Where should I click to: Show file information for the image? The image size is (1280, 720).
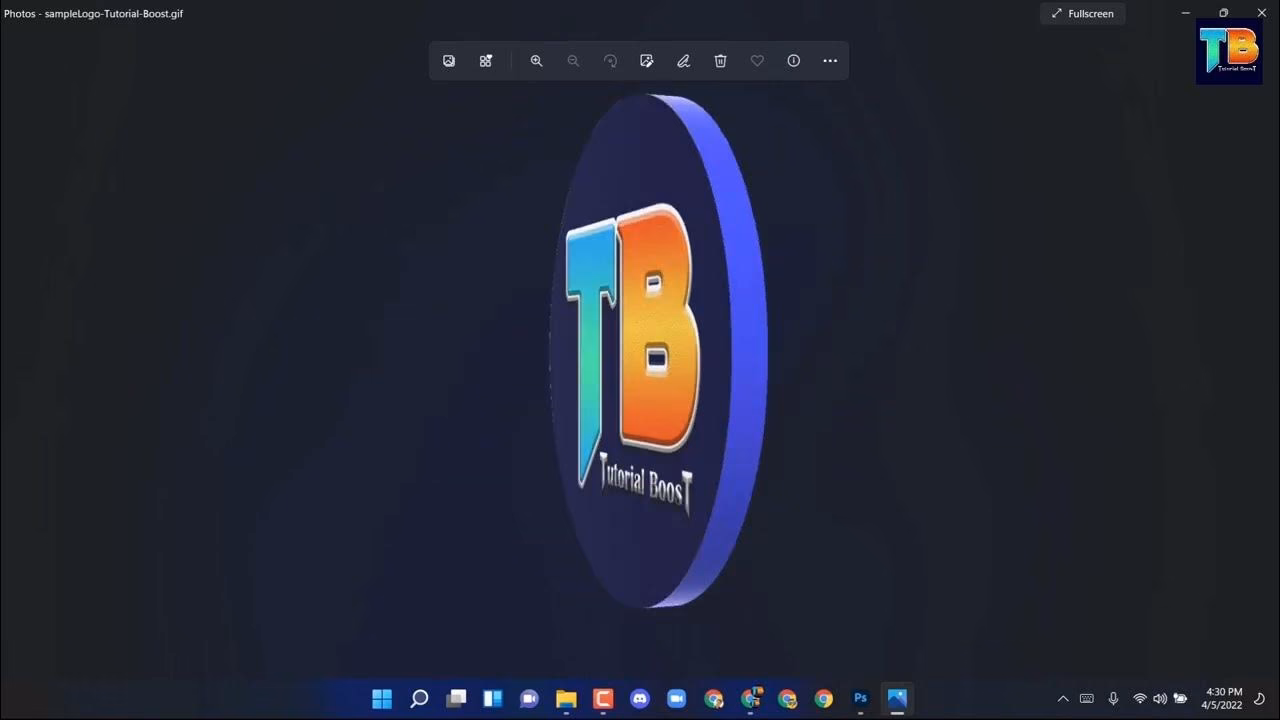pos(793,60)
